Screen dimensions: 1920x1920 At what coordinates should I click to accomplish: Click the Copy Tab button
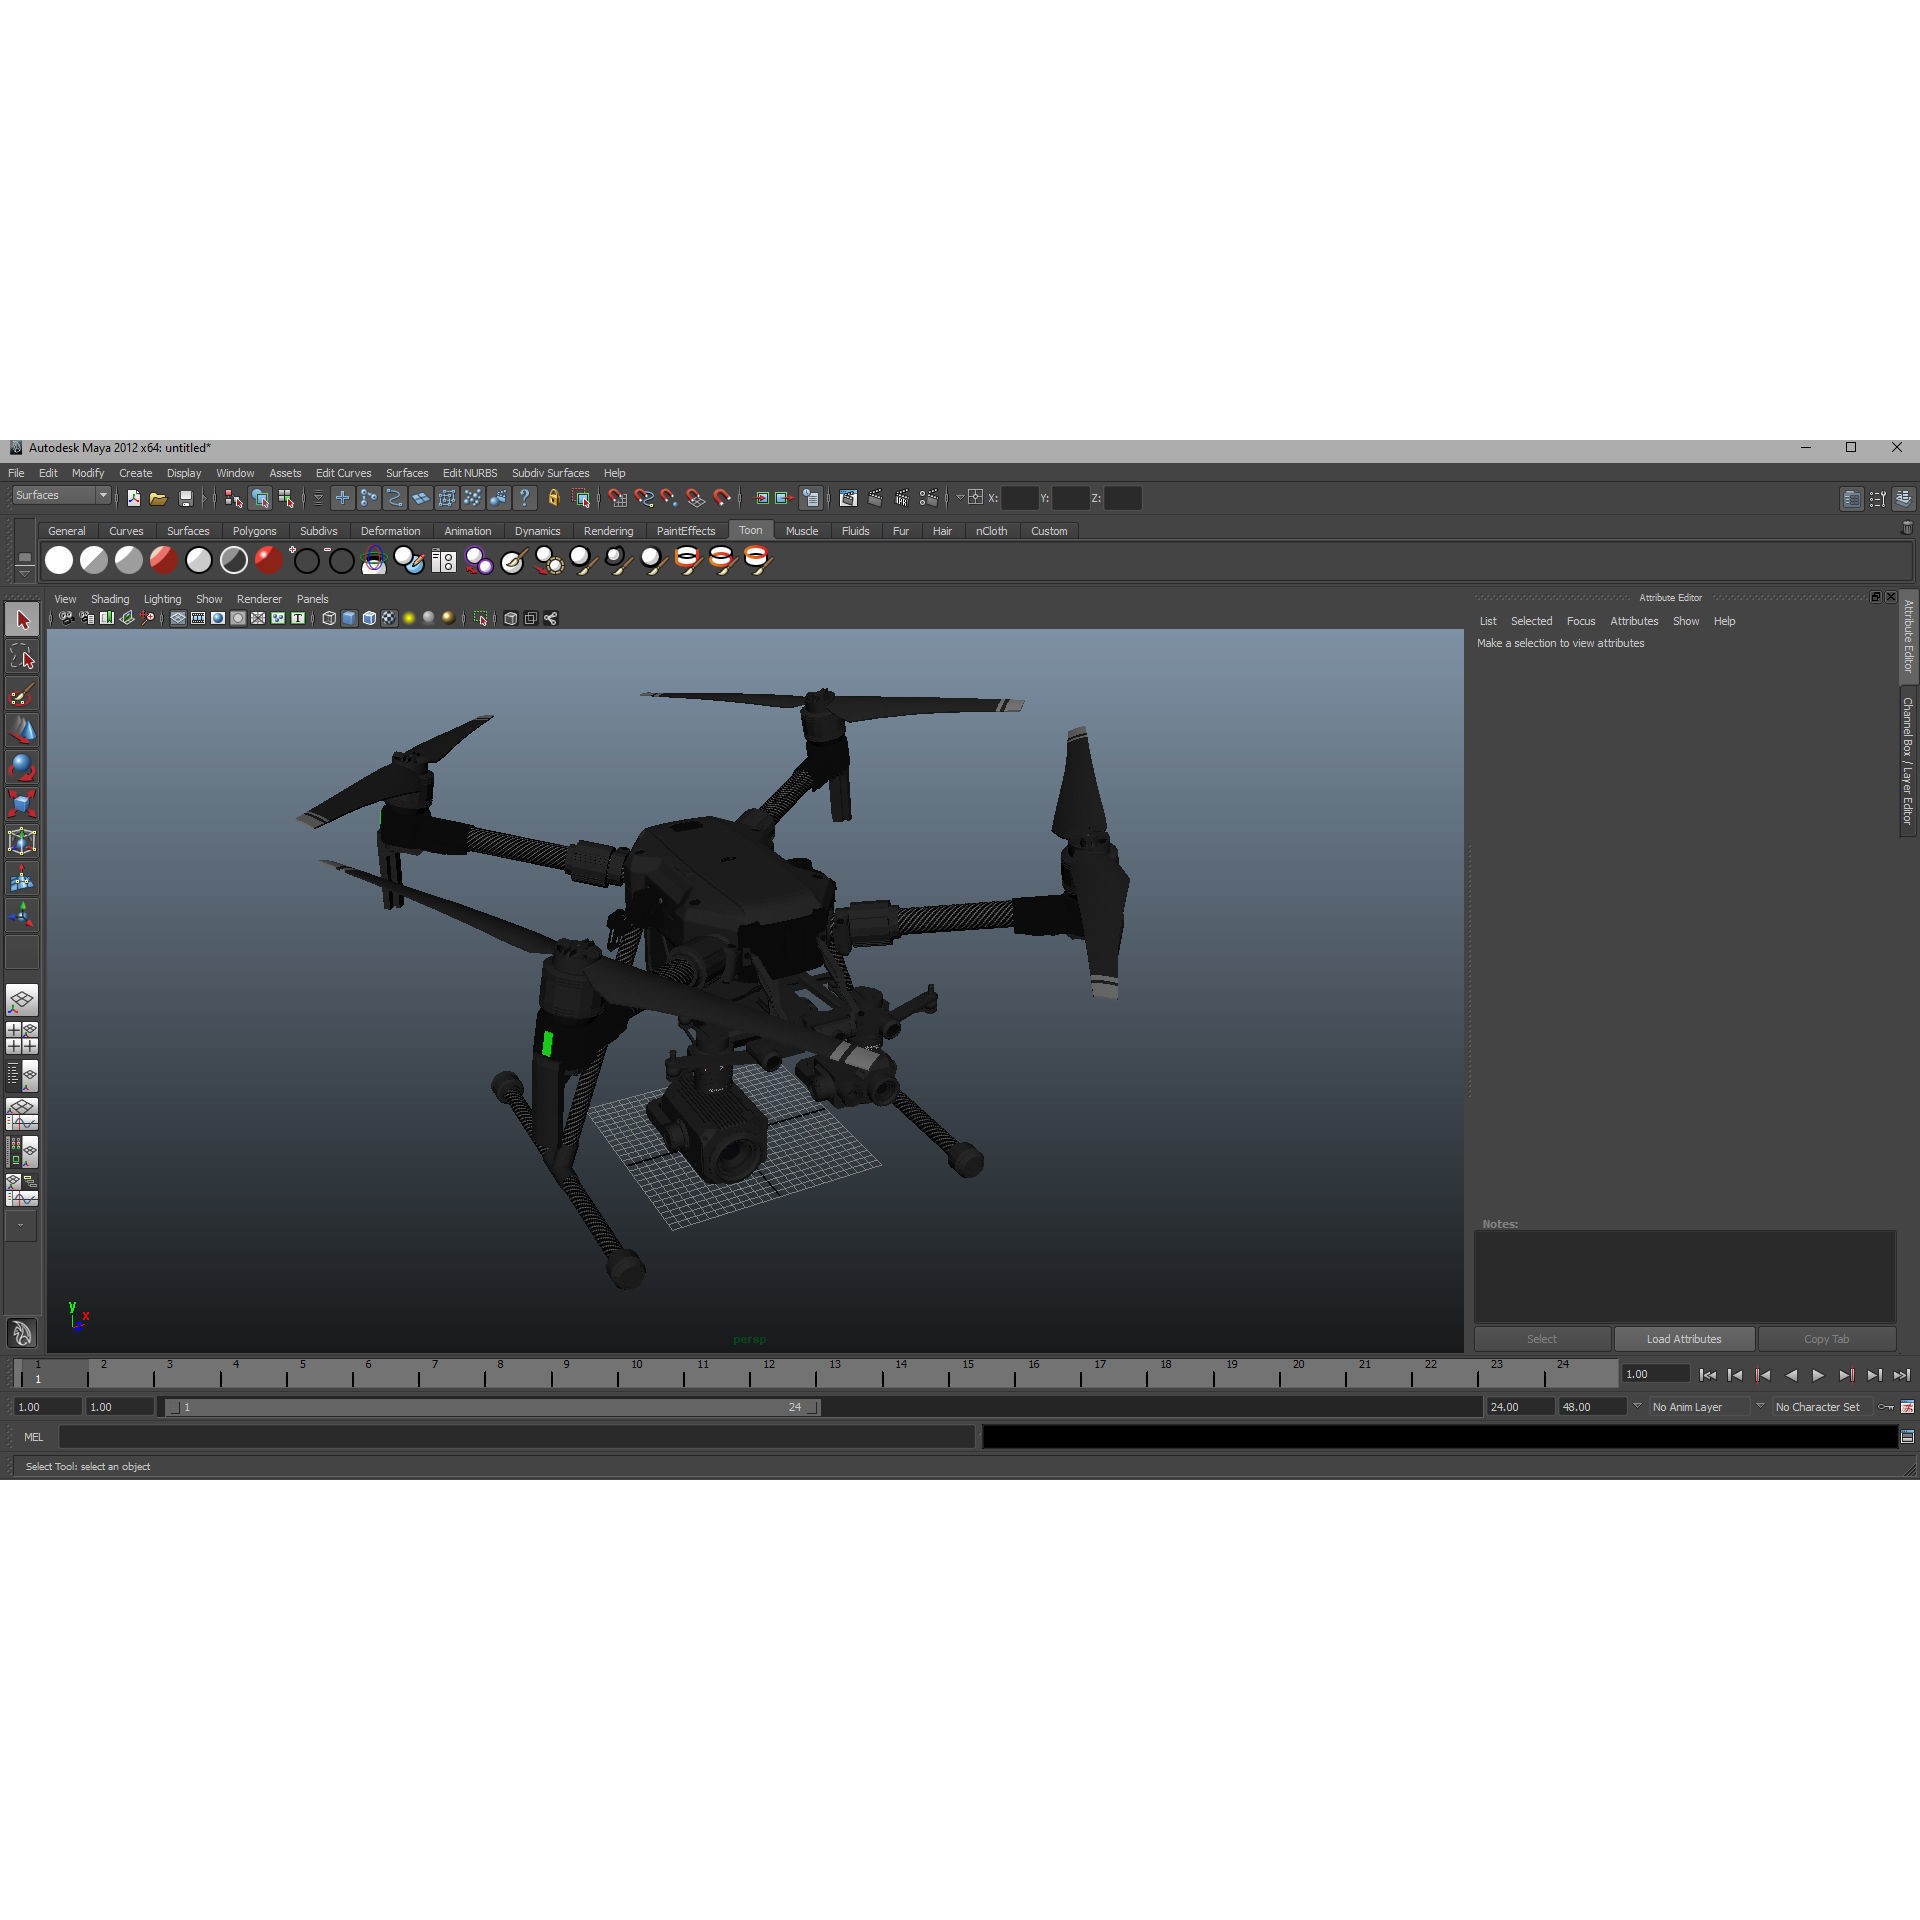pos(1827,1339)
